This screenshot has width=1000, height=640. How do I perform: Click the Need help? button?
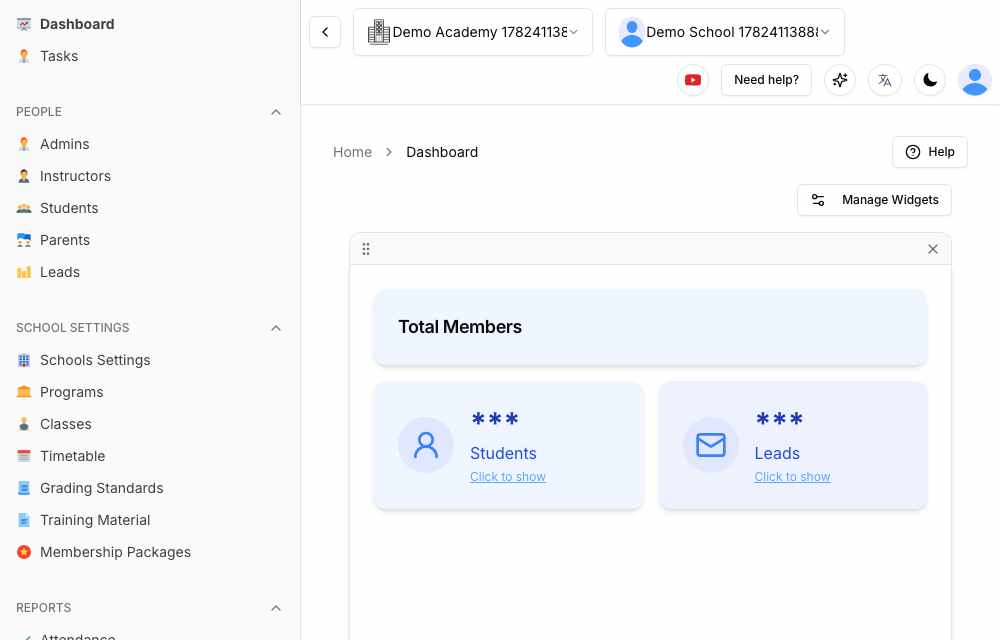[x=766, y=80]
